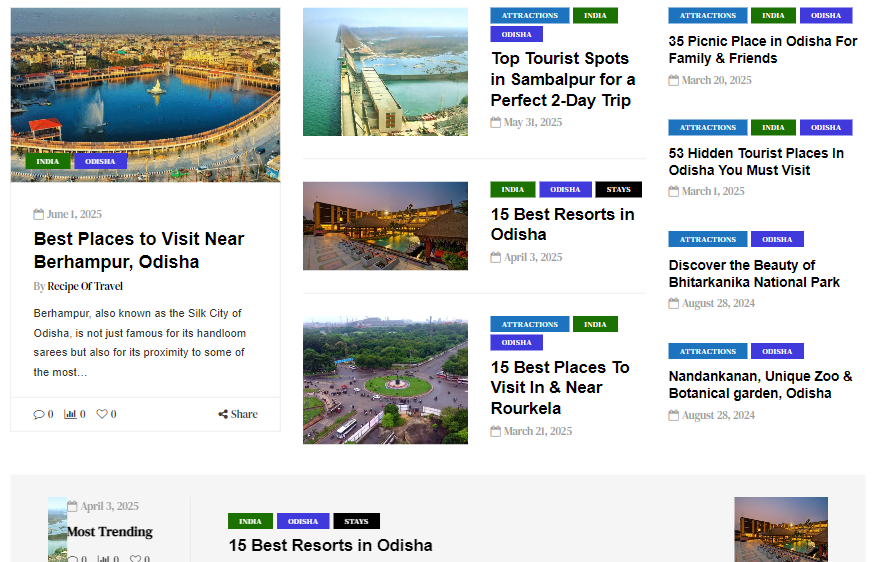Click calendar icon beside June 1, 2025
Screen dimensions: 872x562
coord(38,214)
